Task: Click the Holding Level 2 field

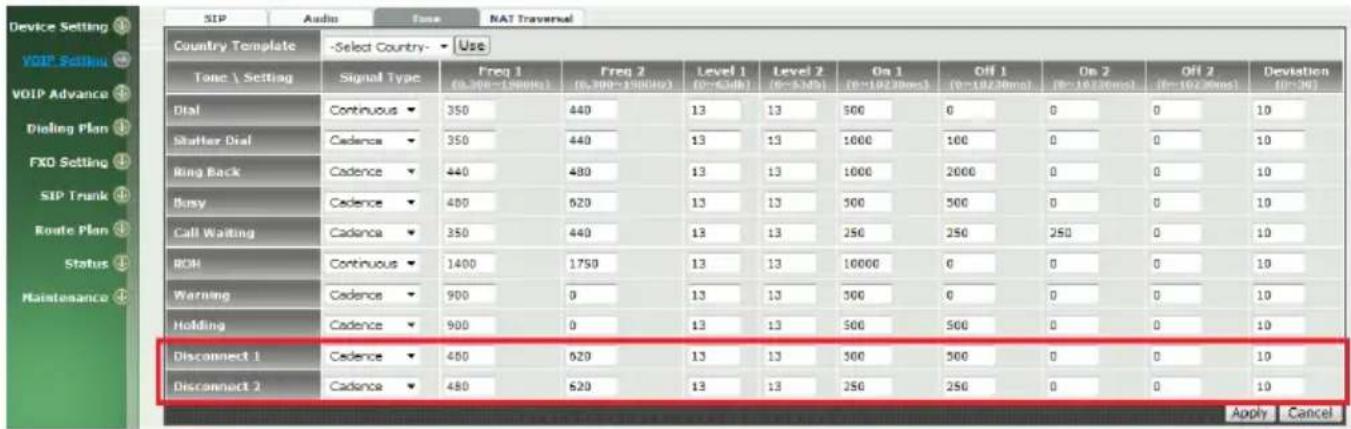Action: [x=791, y=326]
